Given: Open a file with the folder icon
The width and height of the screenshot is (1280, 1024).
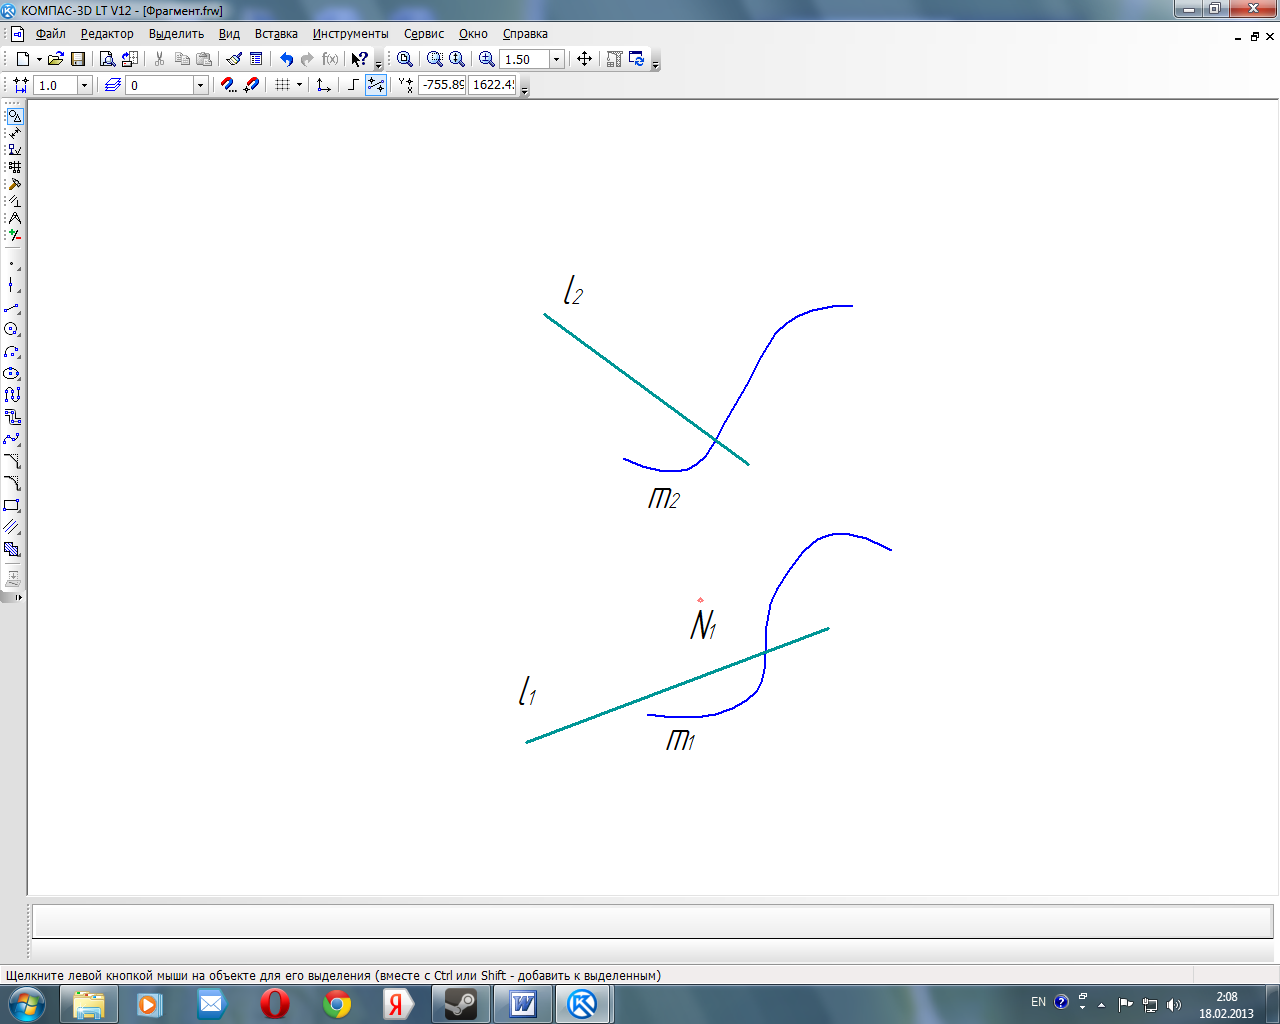Looking at the screenshot, I should click(x=56, y=59).
